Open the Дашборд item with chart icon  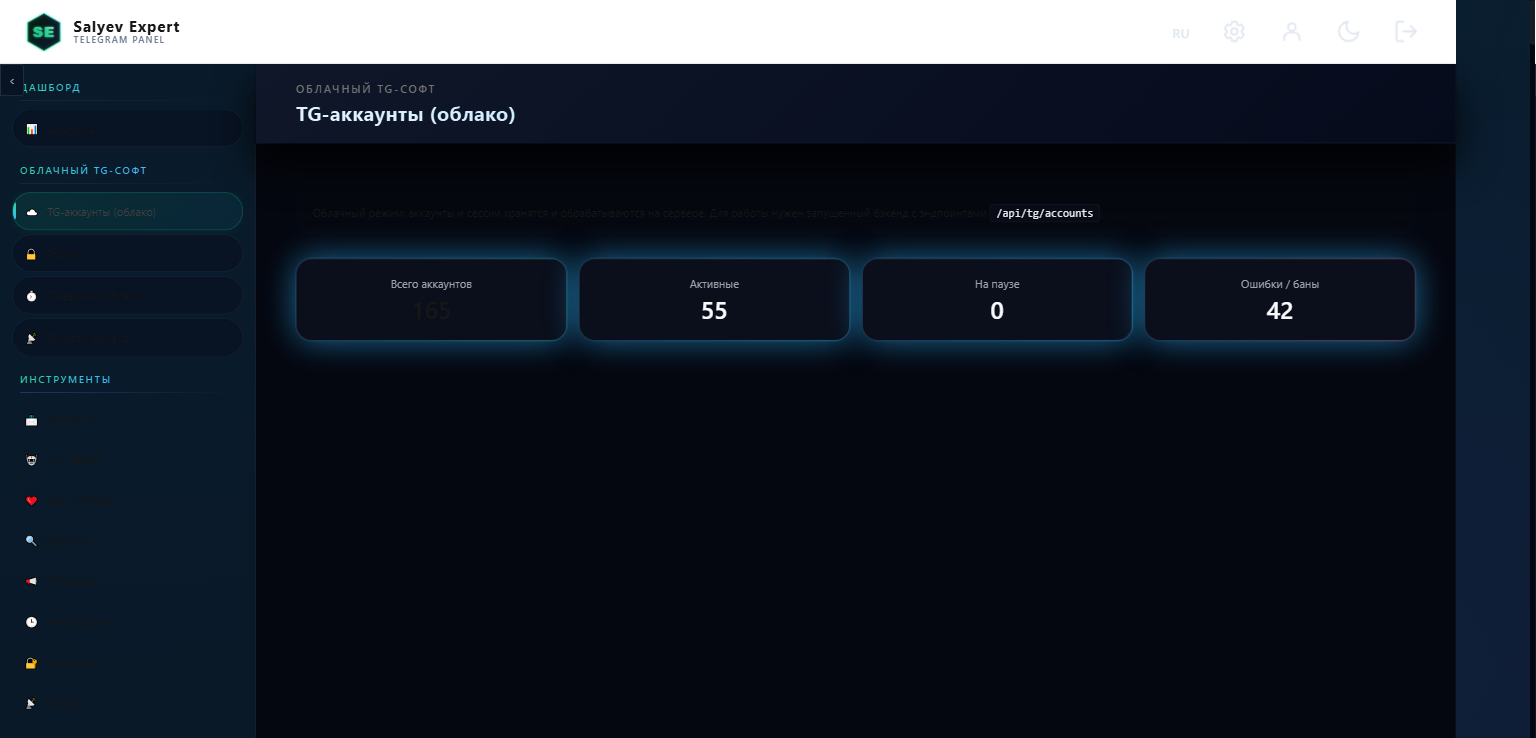pos(127,129)
